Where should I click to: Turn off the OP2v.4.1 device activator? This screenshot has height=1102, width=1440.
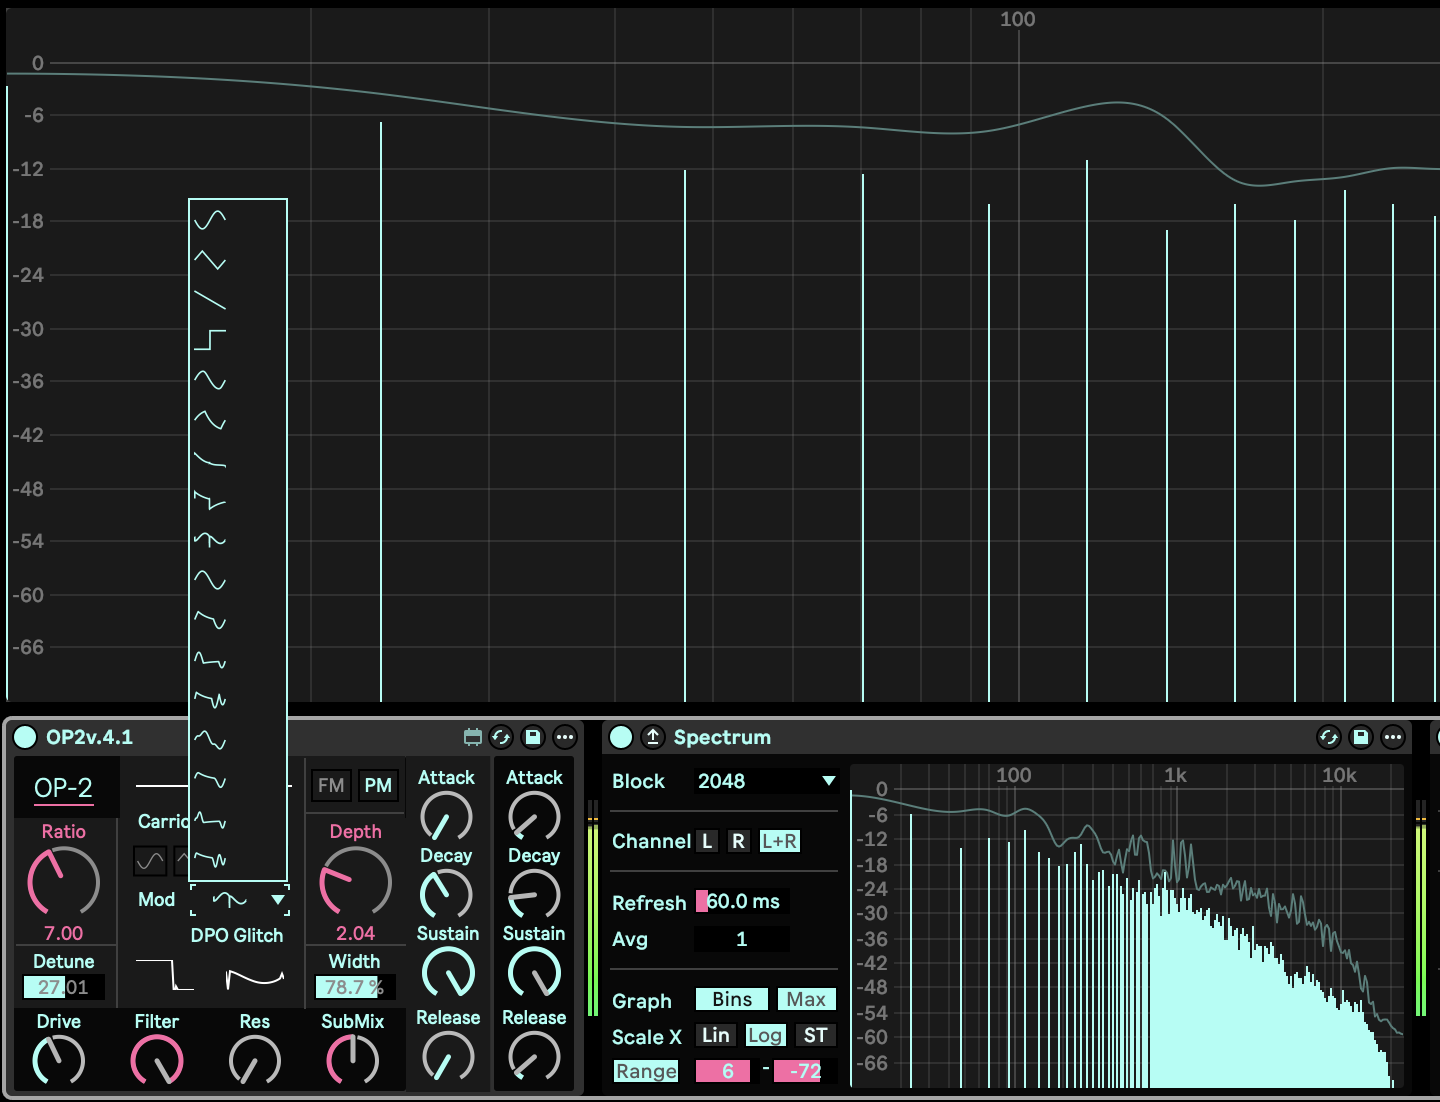click(25, 737)
